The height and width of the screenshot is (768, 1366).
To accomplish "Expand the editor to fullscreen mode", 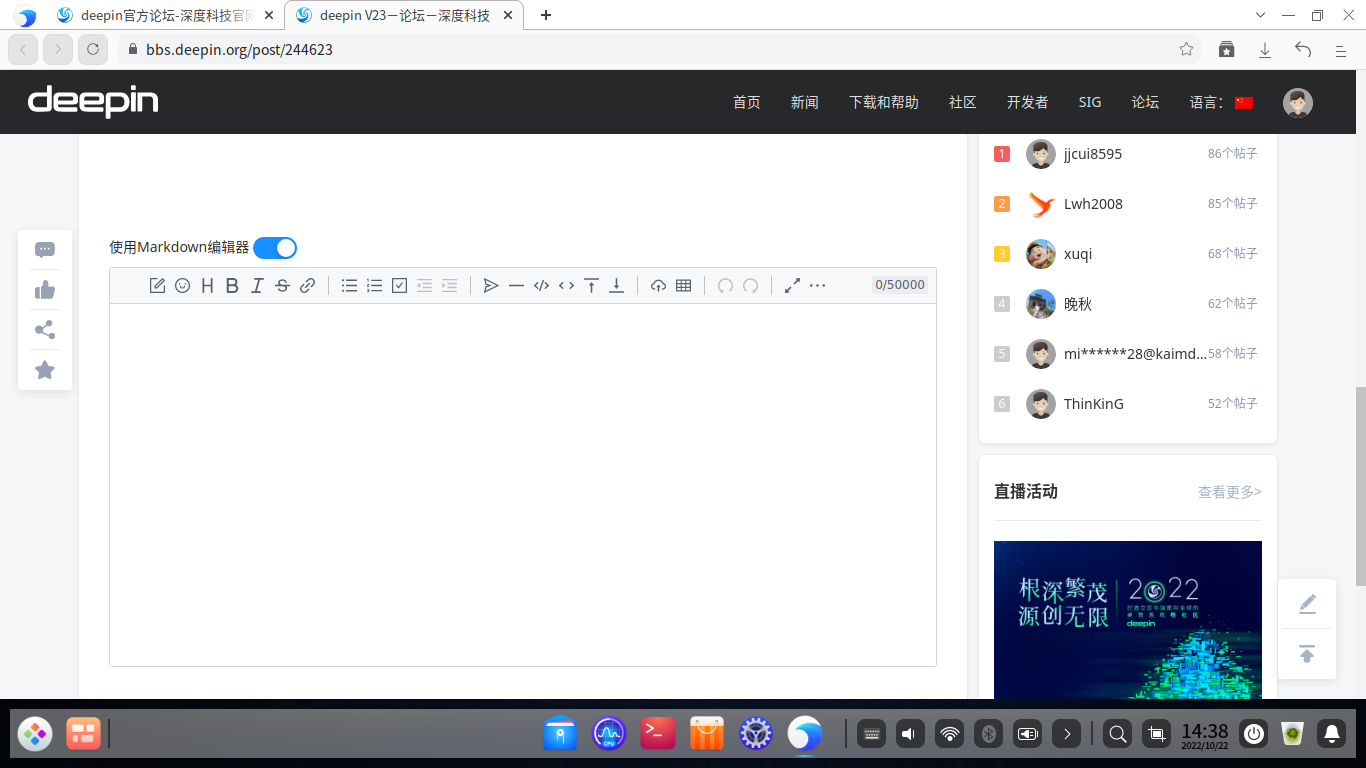I will point(792,285).
